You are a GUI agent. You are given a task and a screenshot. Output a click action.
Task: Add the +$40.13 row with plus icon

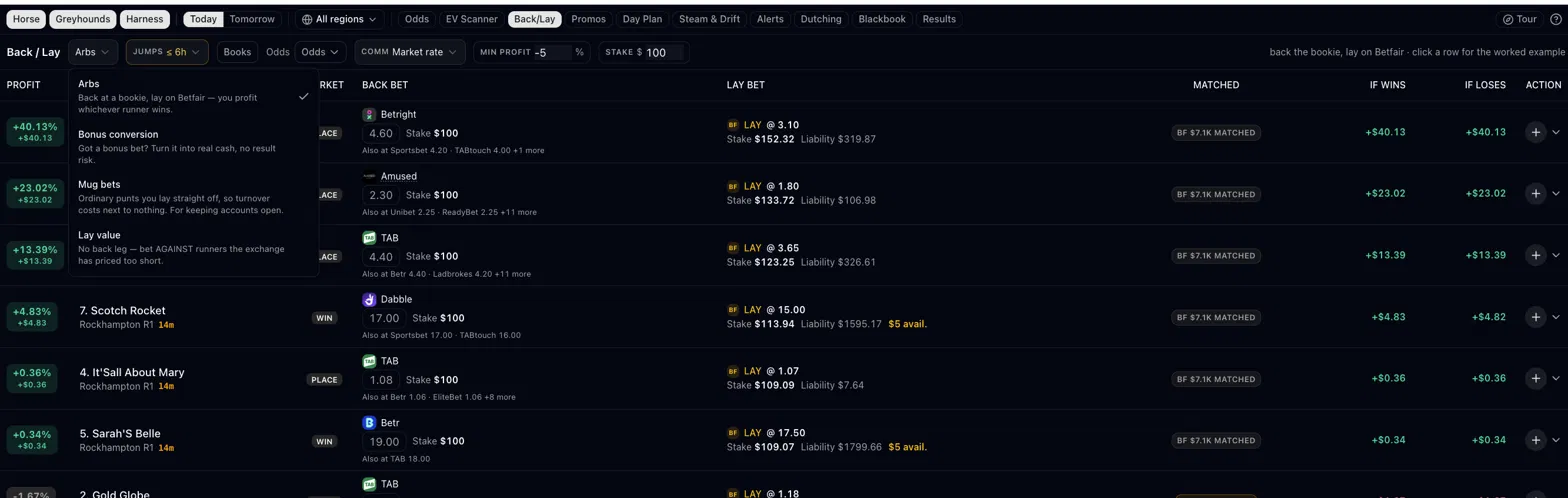[x=1535, y=132]
